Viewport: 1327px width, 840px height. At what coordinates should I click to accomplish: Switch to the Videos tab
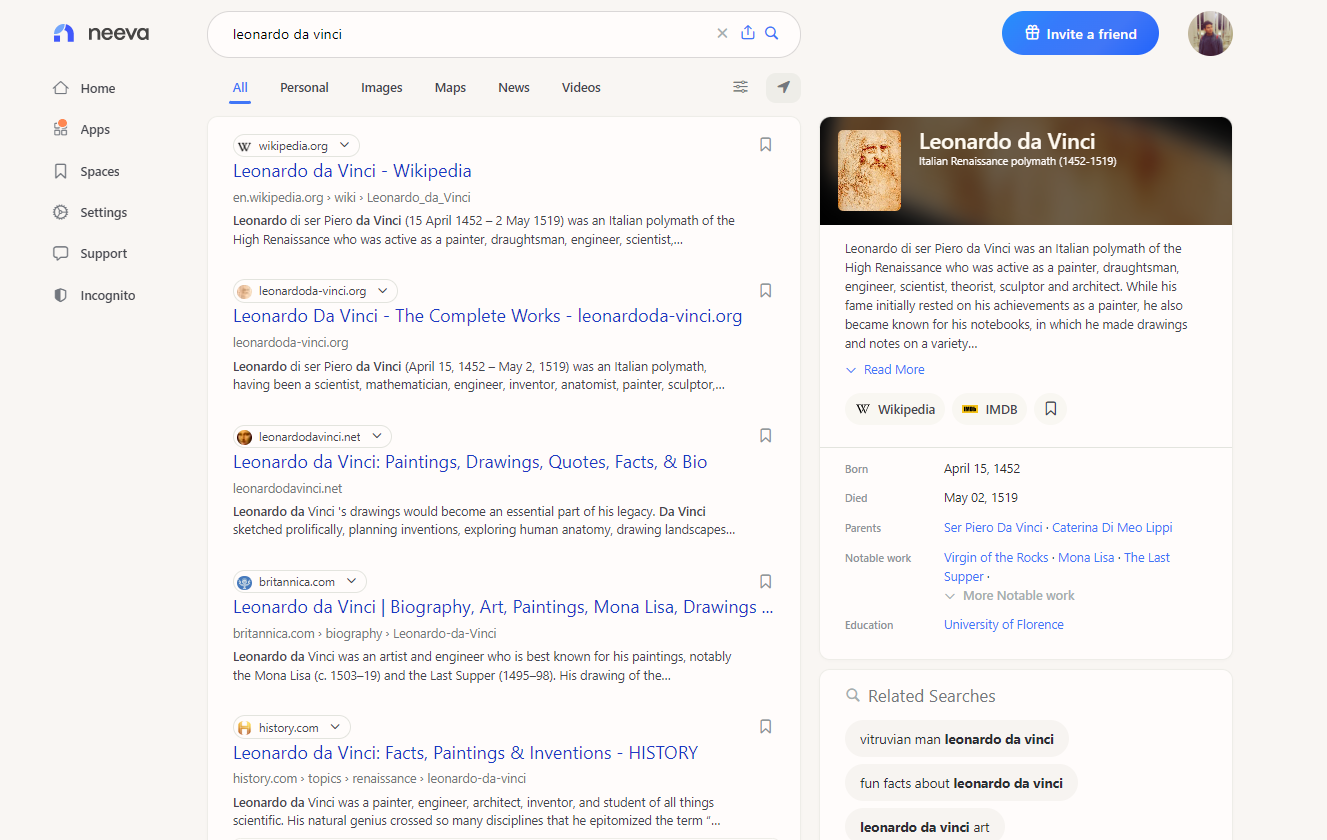[581, 87]
